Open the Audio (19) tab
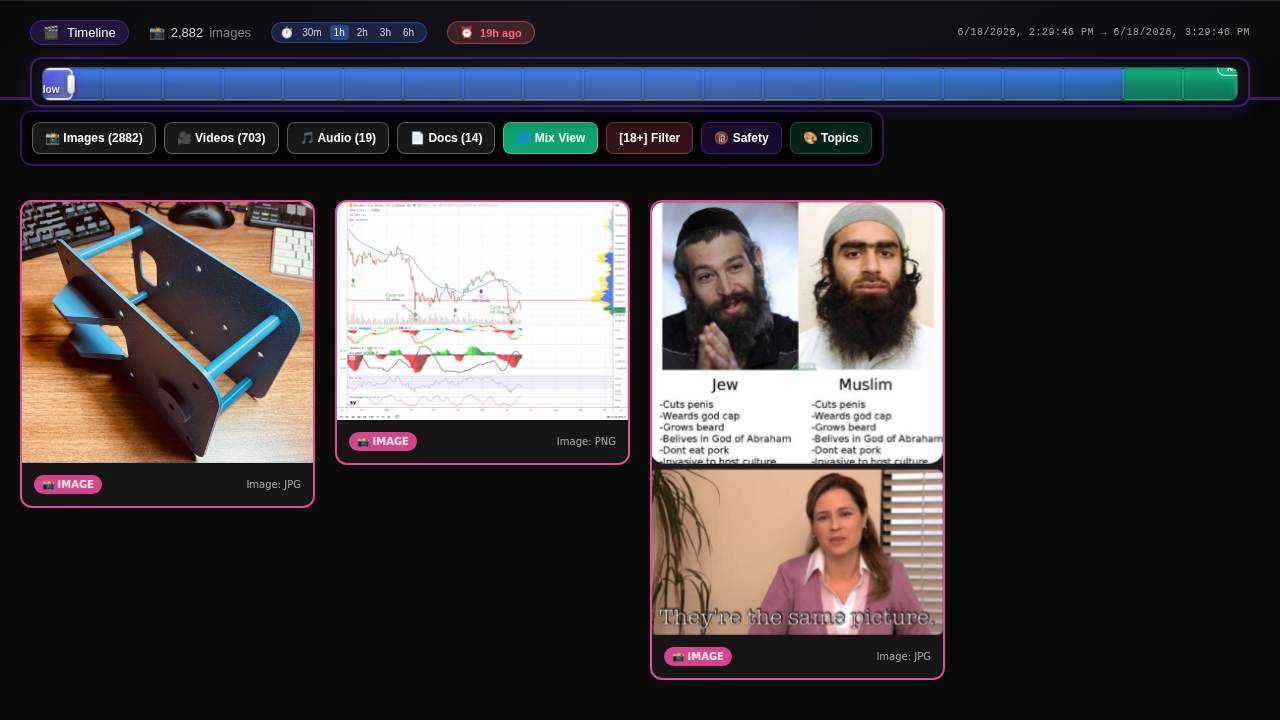The height and width of the screenshot is (720, 1280). [x=338, y=138]
